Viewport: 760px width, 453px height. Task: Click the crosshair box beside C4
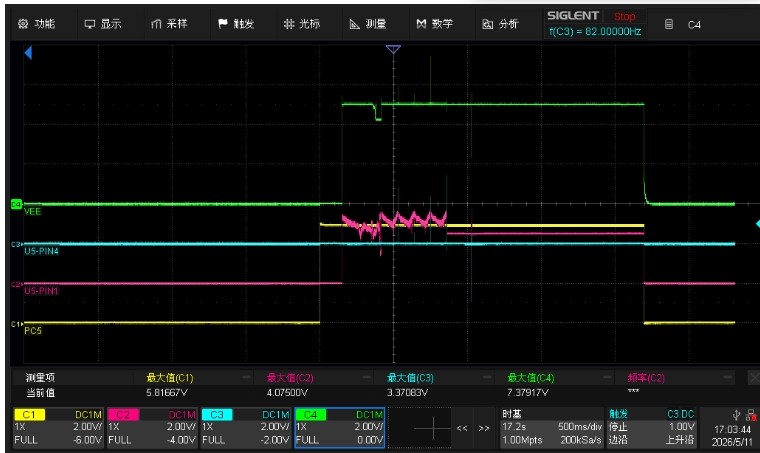[421, 427]
